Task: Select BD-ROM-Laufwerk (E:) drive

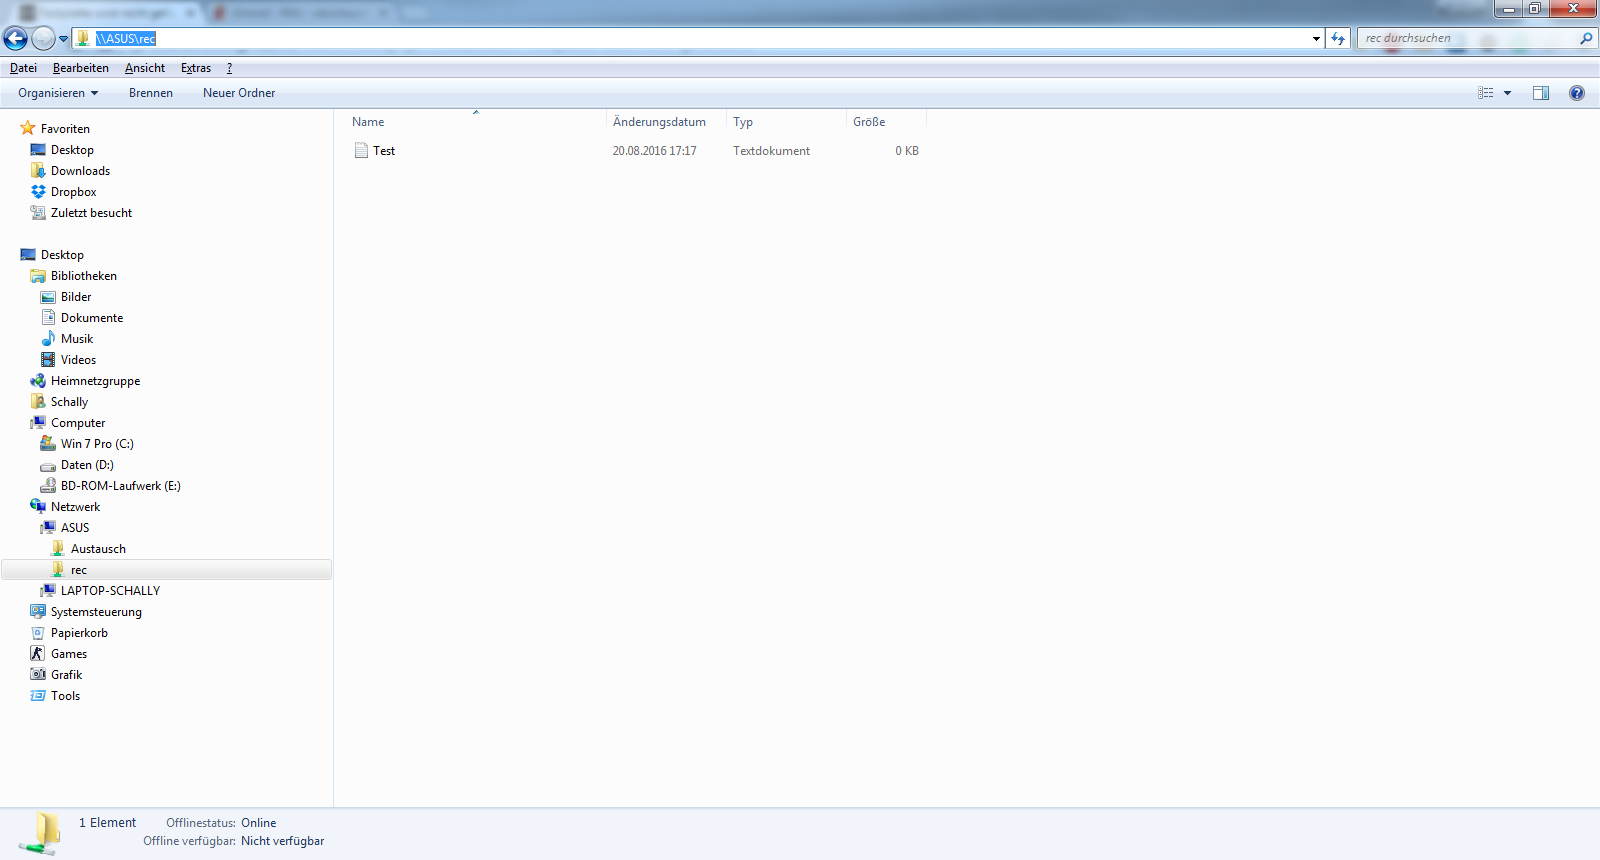Action: [x=120, y=486]
